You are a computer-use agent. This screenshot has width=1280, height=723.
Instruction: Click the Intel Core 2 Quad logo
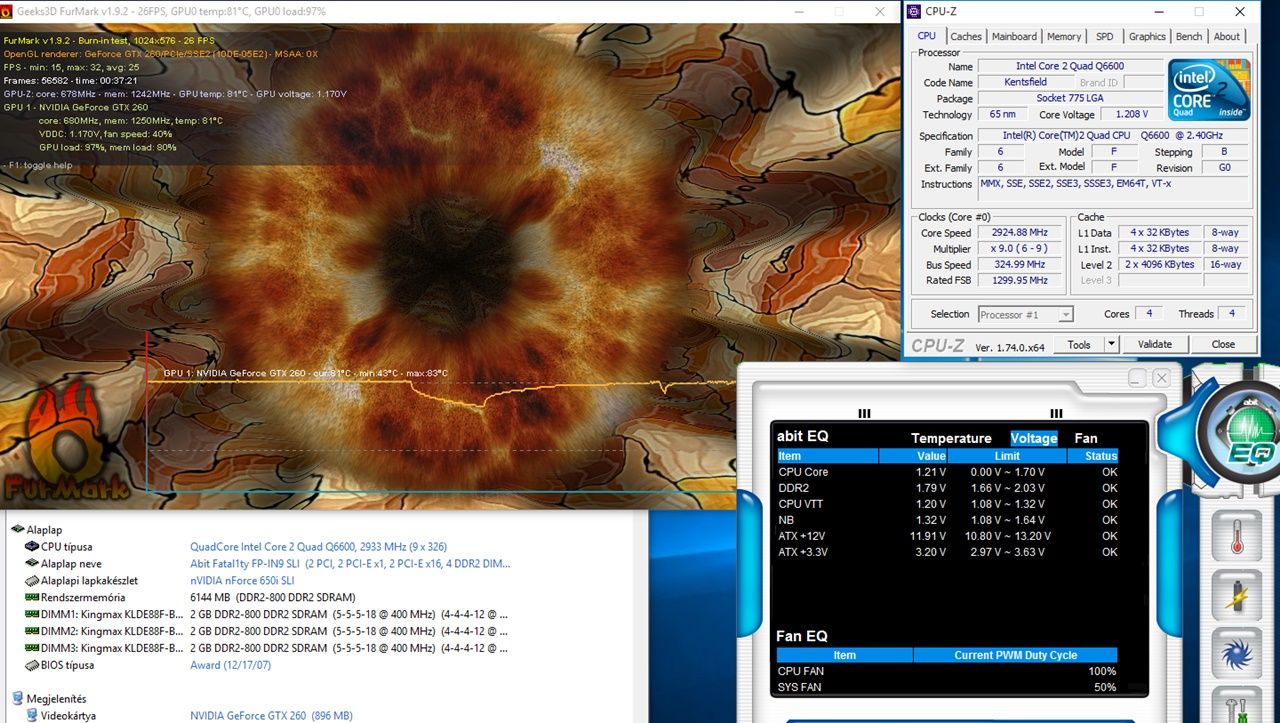click(x=1208, y=90)
